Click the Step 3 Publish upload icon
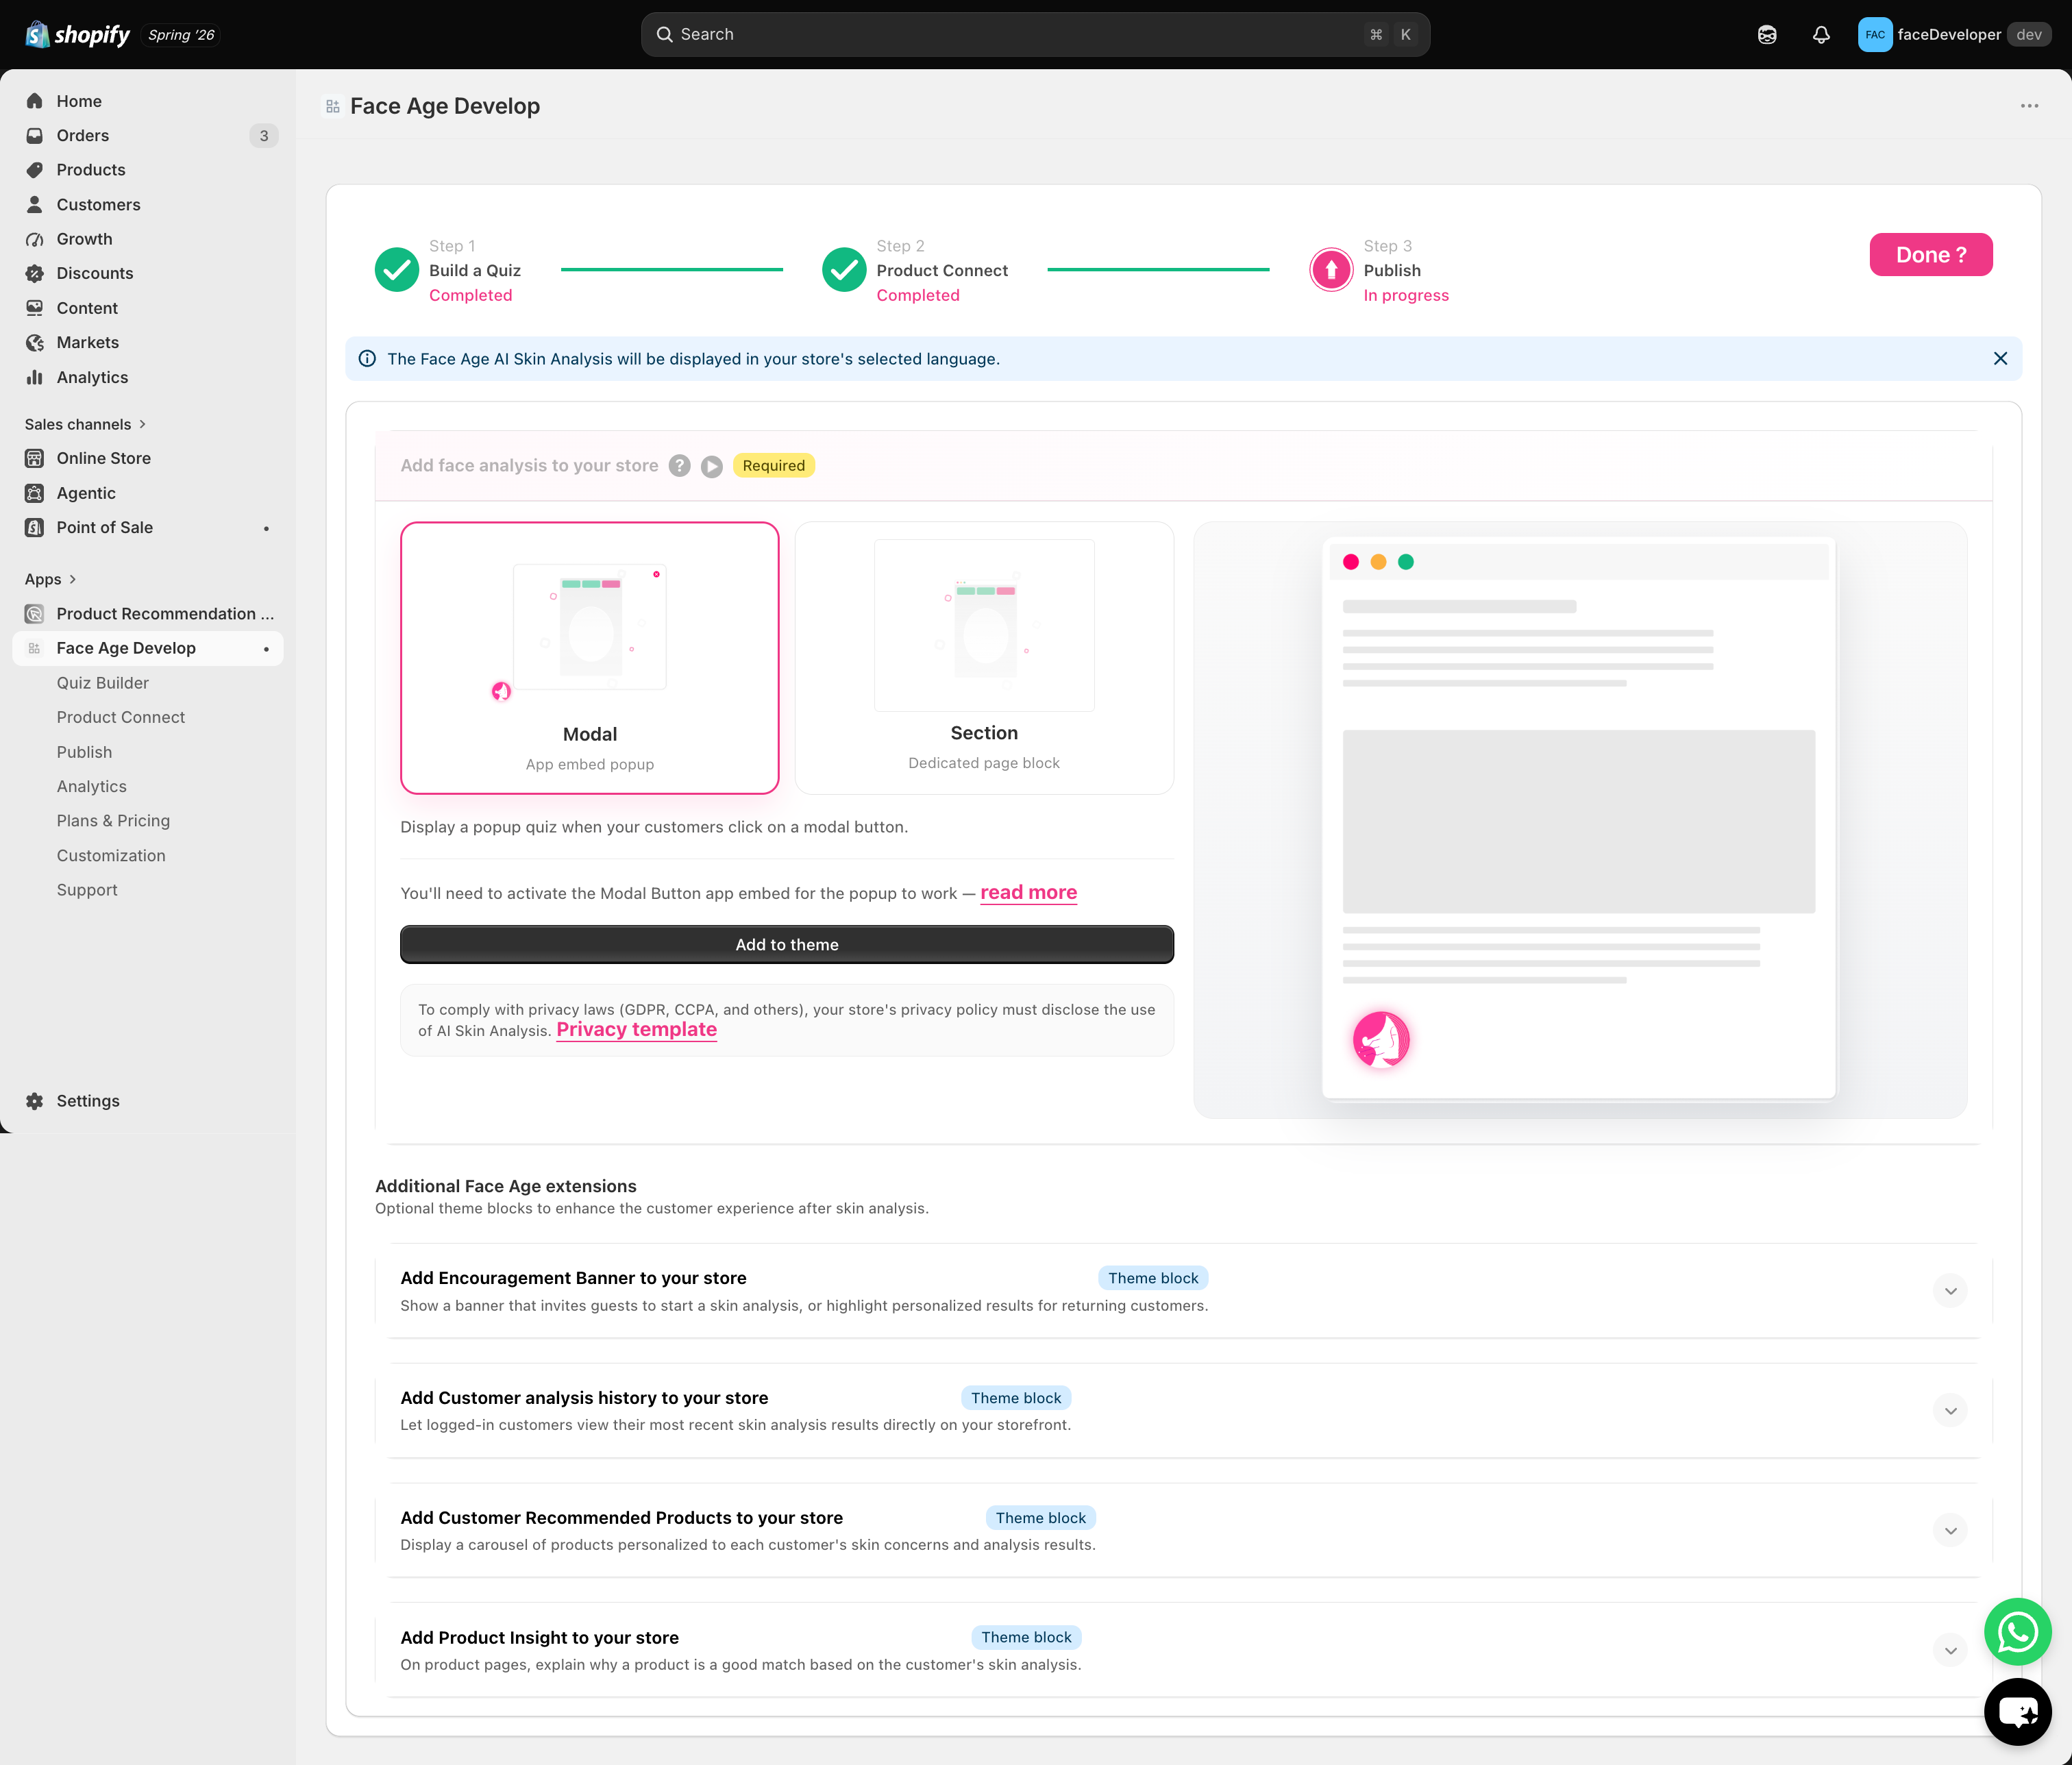Viewport: 2072px width, 1765px height. 1331,270
